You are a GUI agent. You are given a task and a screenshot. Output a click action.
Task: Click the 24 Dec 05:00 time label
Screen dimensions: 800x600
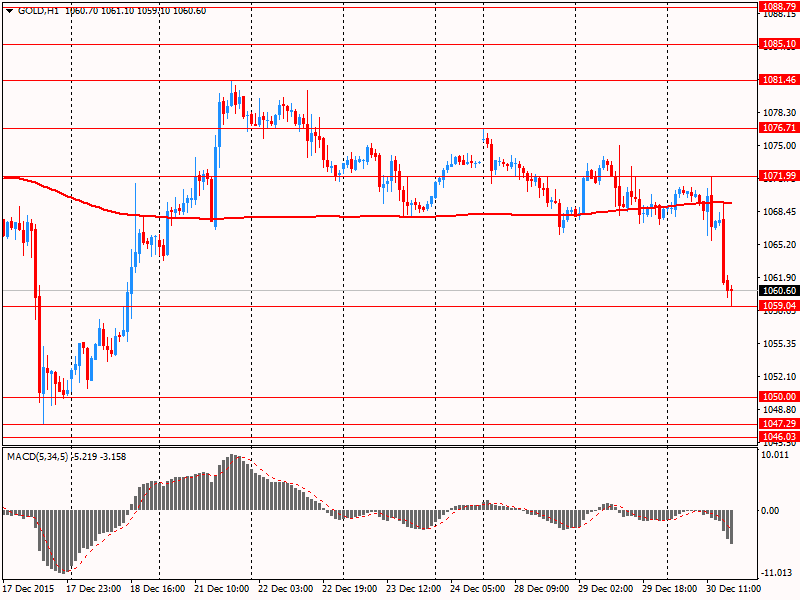pos(476,590)
